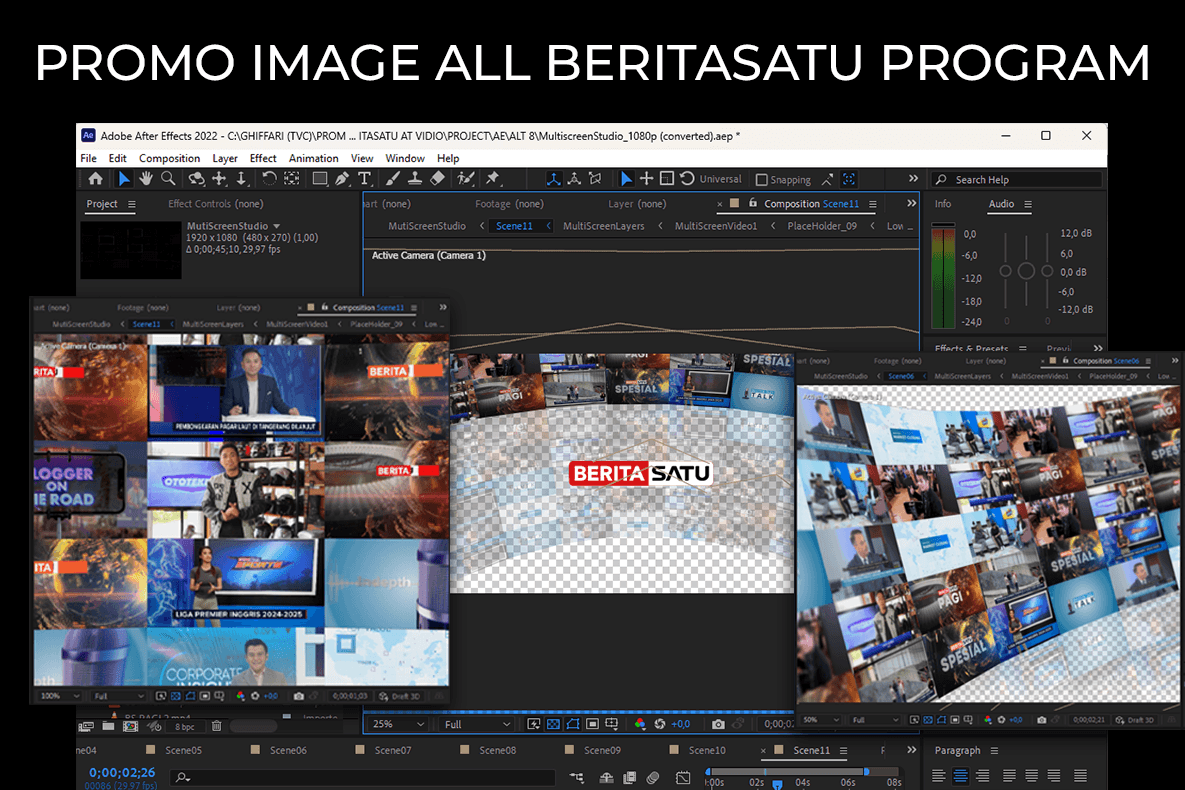Click the 8 bpc color depth button
Image resolution: width=1185 pixels, height=790 pixels.
click(x=184, y=726)
